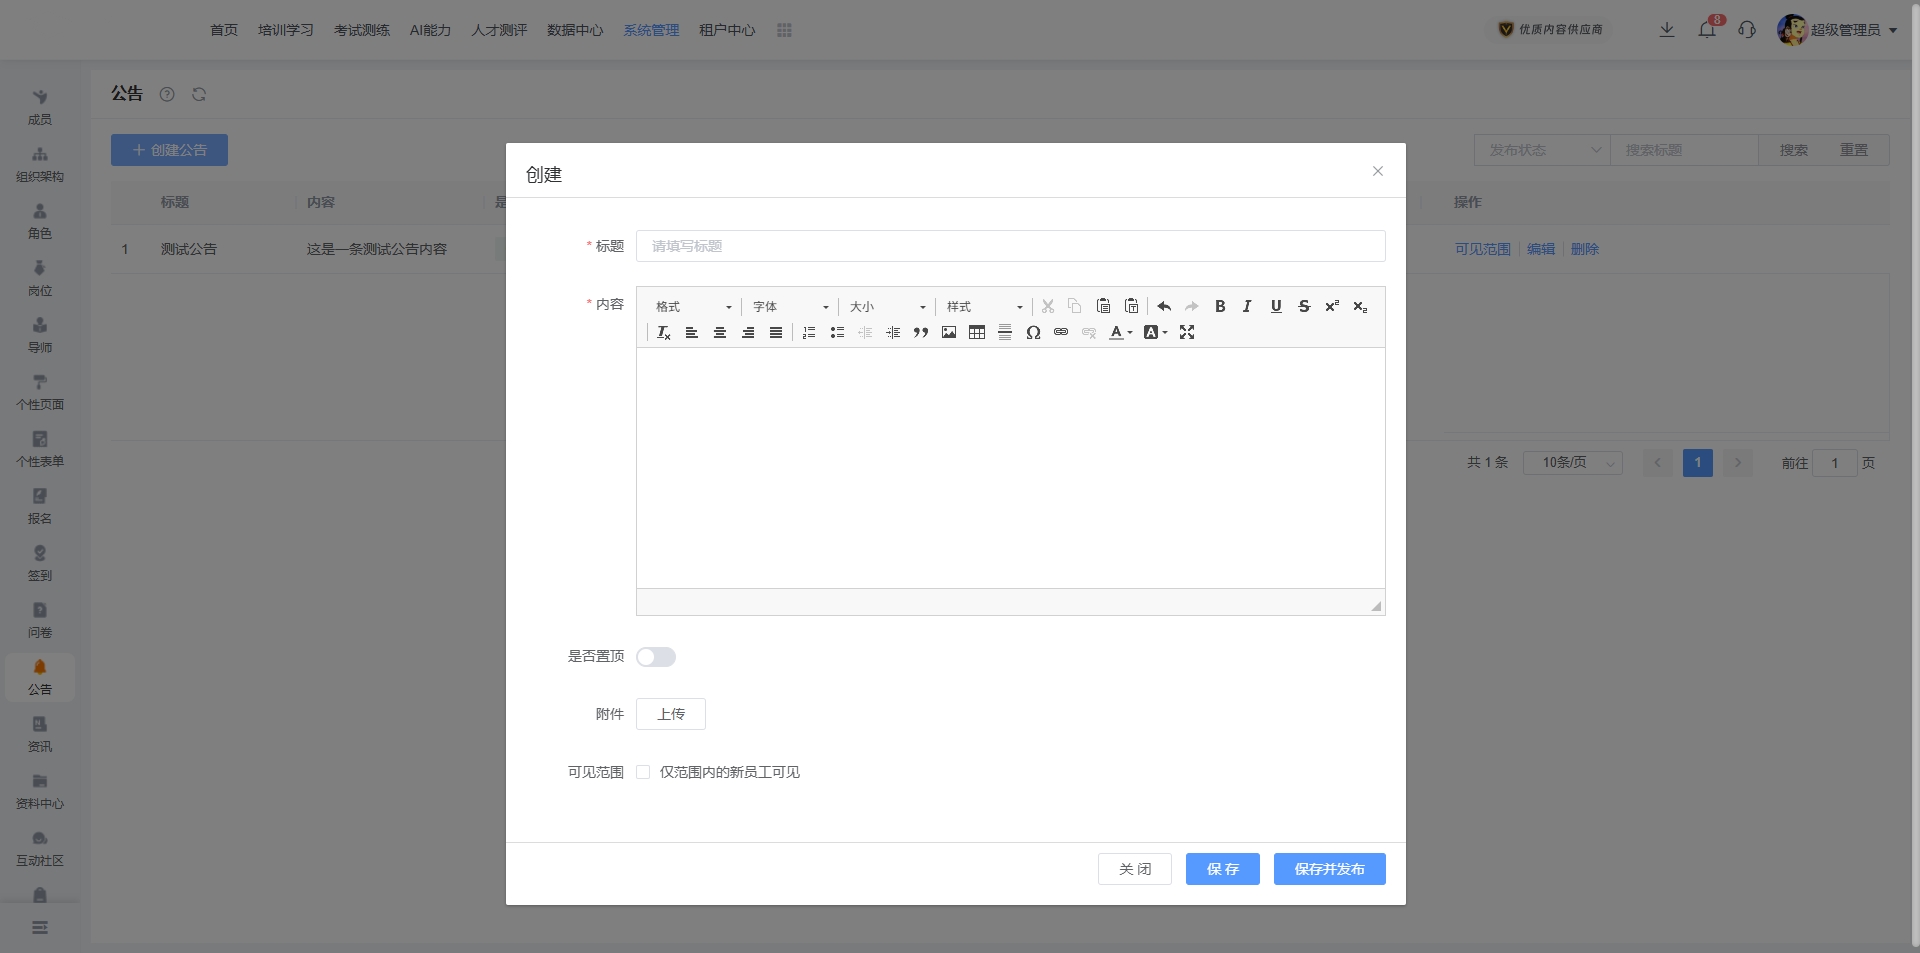Open the text color picker

click(1120, 332)
